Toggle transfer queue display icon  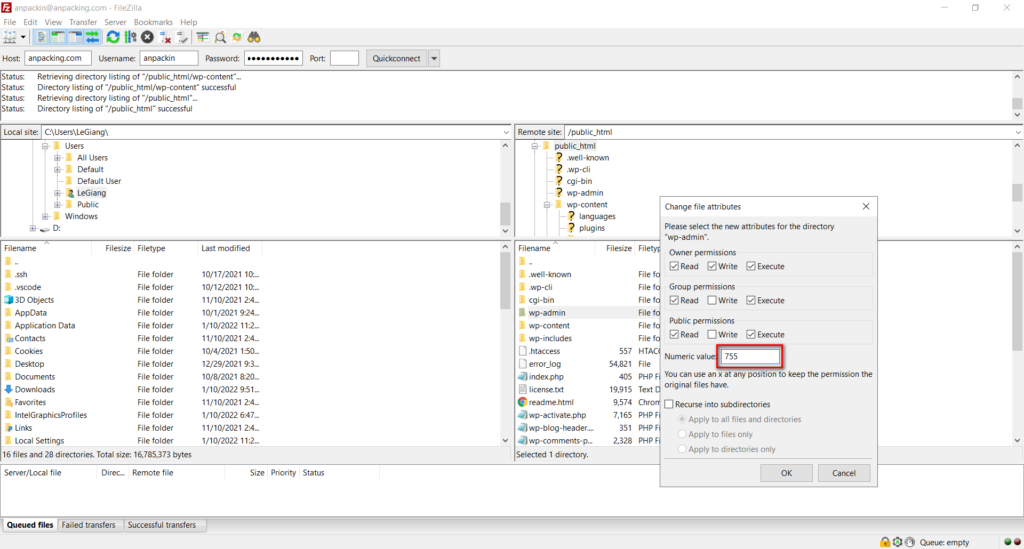click(x=92, y=37)
